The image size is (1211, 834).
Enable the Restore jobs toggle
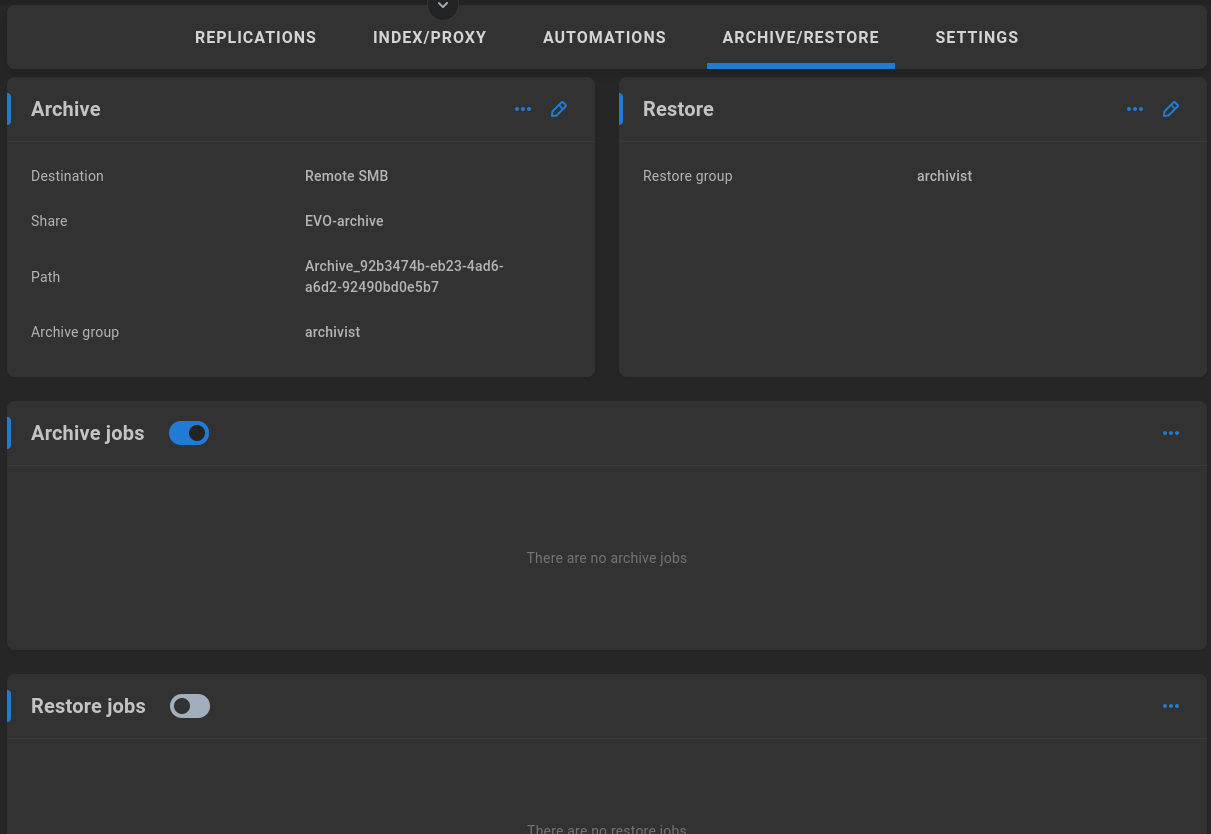[189, 706]
